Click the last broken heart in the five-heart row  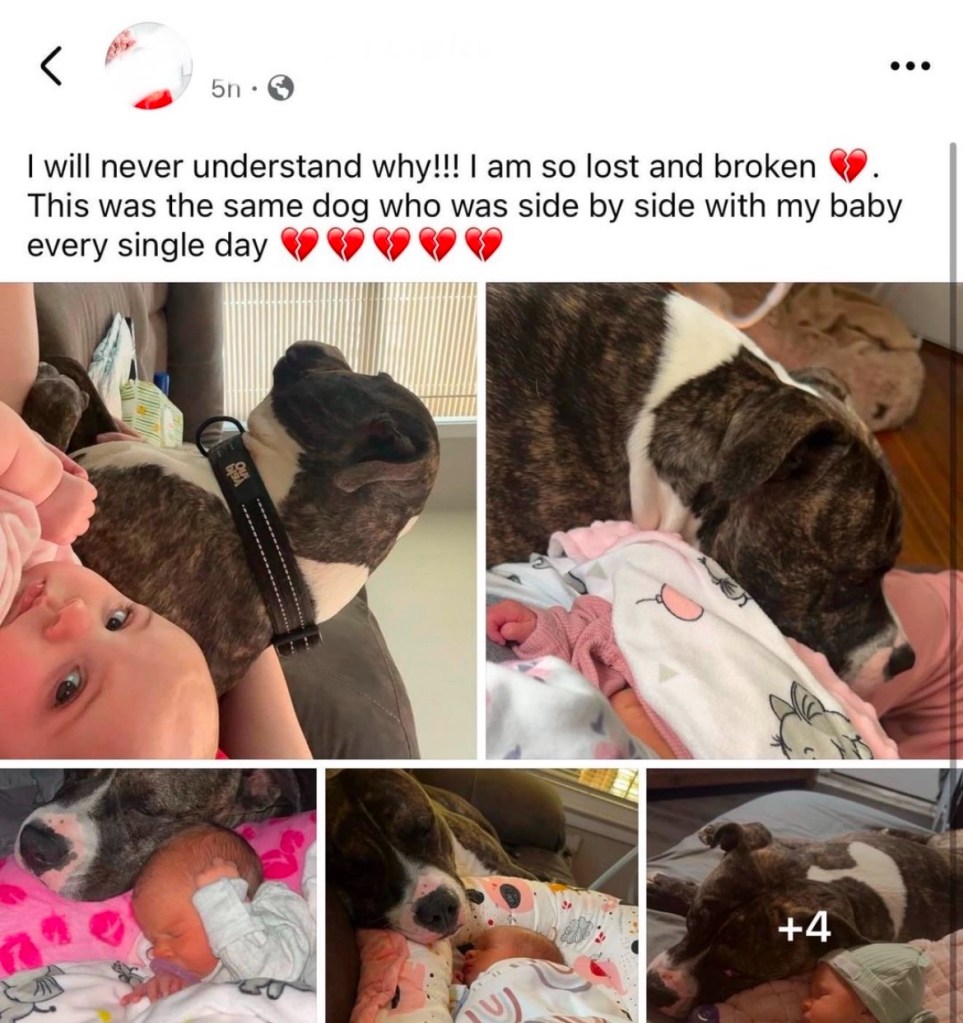click(x=484, y=245)
